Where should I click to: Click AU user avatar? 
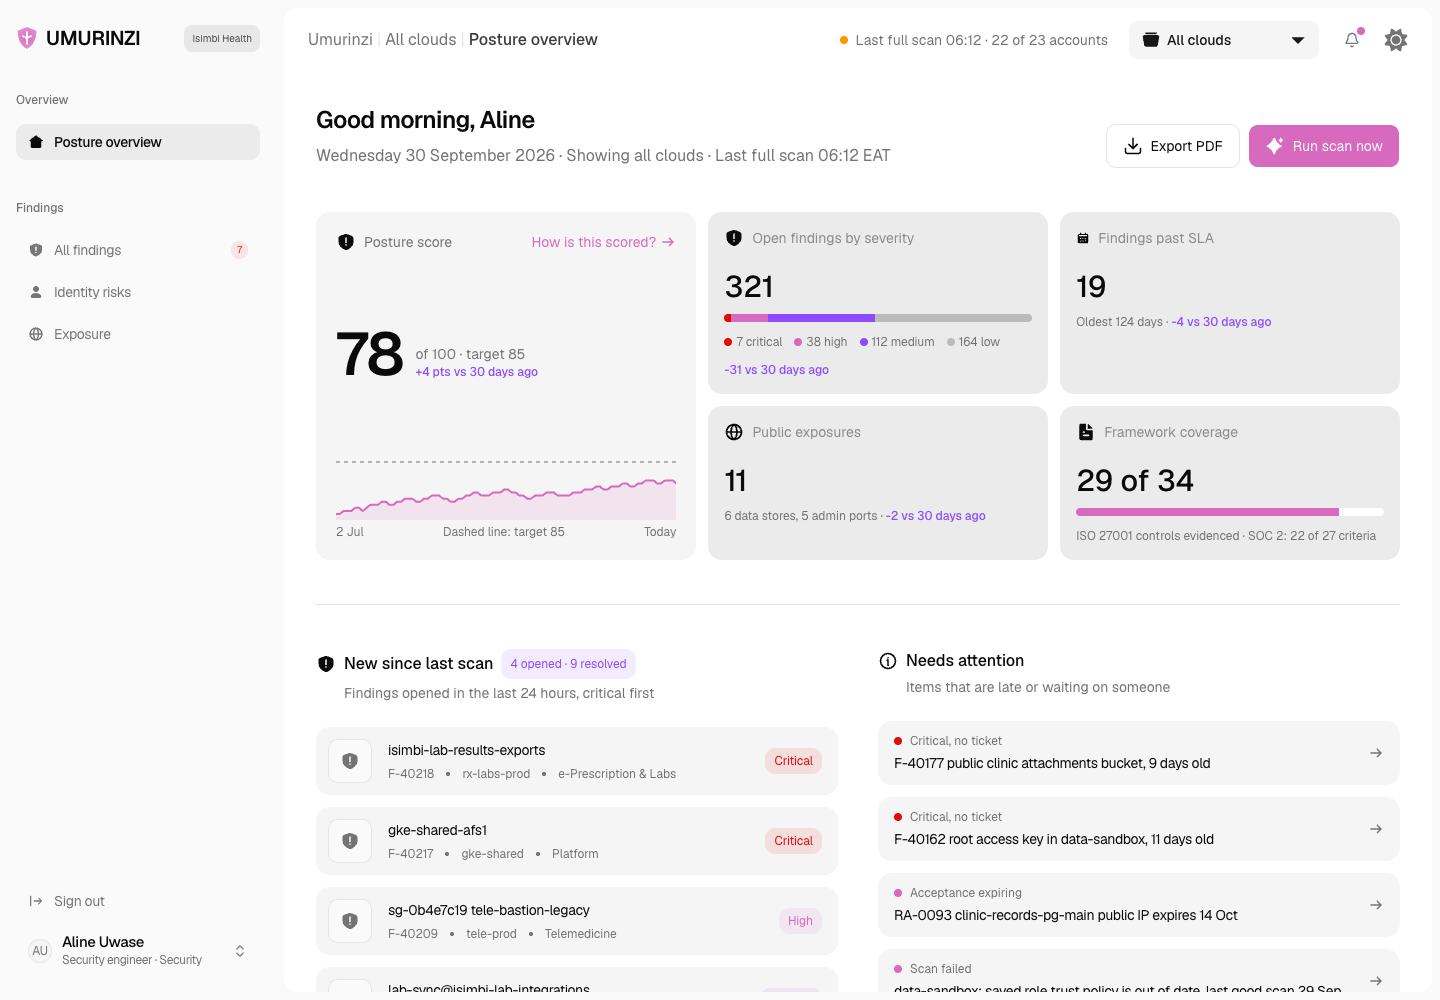tap(40, 951)
